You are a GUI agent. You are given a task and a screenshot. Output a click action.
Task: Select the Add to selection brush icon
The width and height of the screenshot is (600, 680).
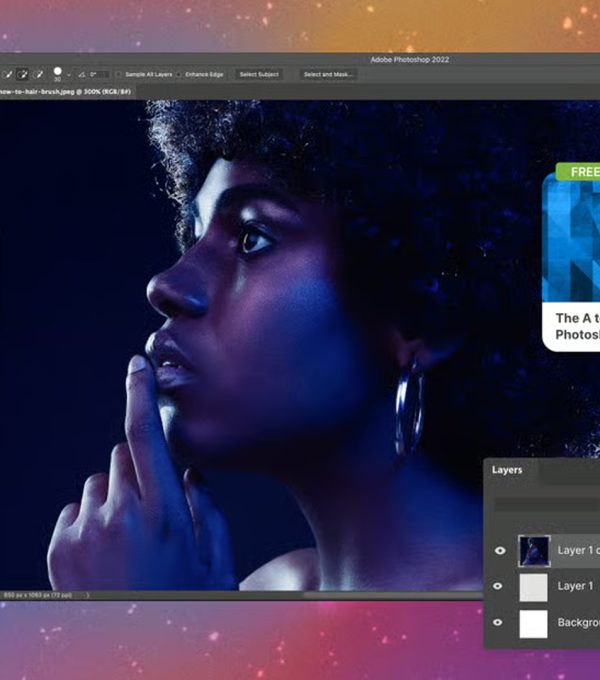point(22,75)
